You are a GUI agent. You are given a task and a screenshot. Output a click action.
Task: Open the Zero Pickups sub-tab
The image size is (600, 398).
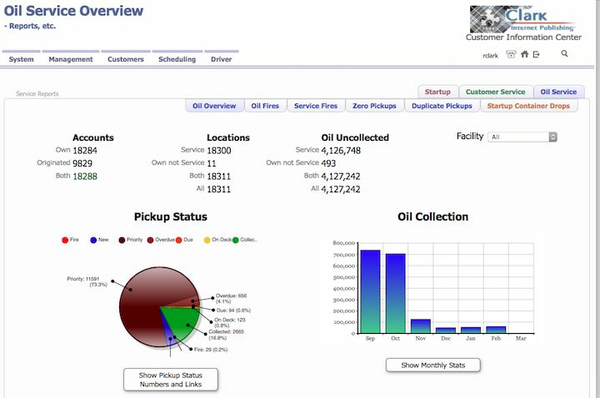374,106
